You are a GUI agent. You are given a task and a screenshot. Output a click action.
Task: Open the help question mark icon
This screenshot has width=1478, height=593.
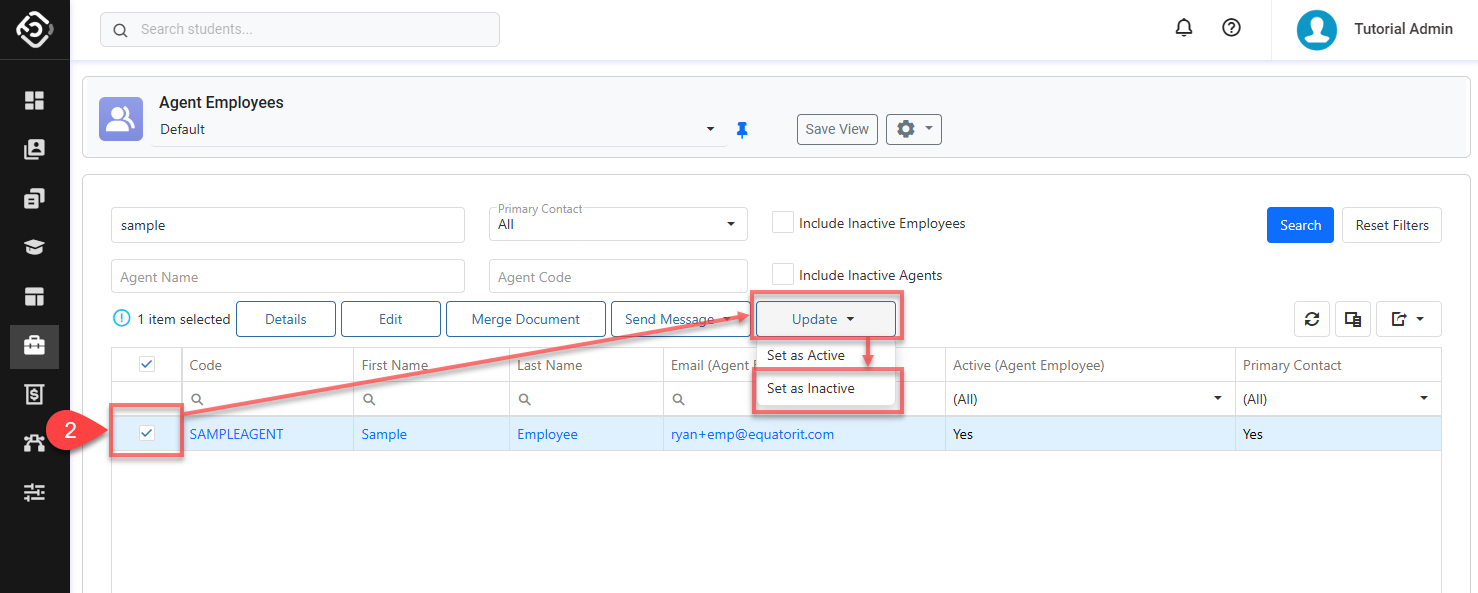(1232, 29)
